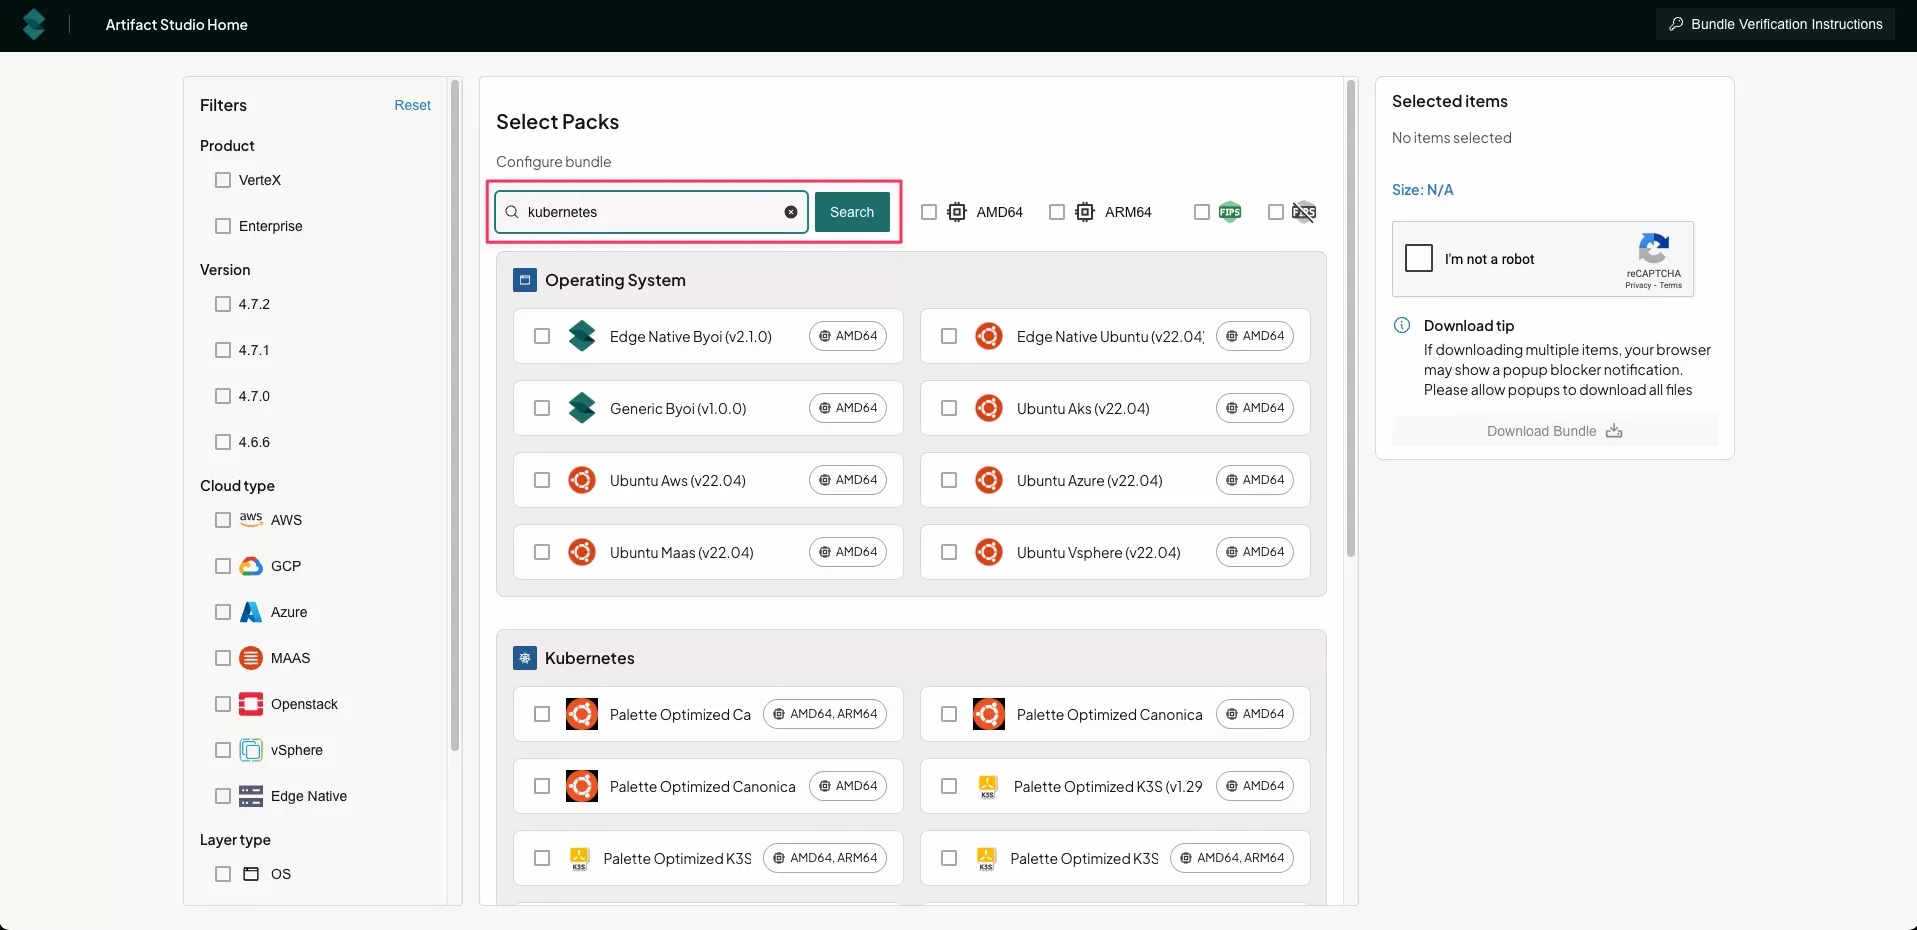Click the Ubuntu Maas pack logo
The image size is (1917, 930).
[x=582, y=552]
